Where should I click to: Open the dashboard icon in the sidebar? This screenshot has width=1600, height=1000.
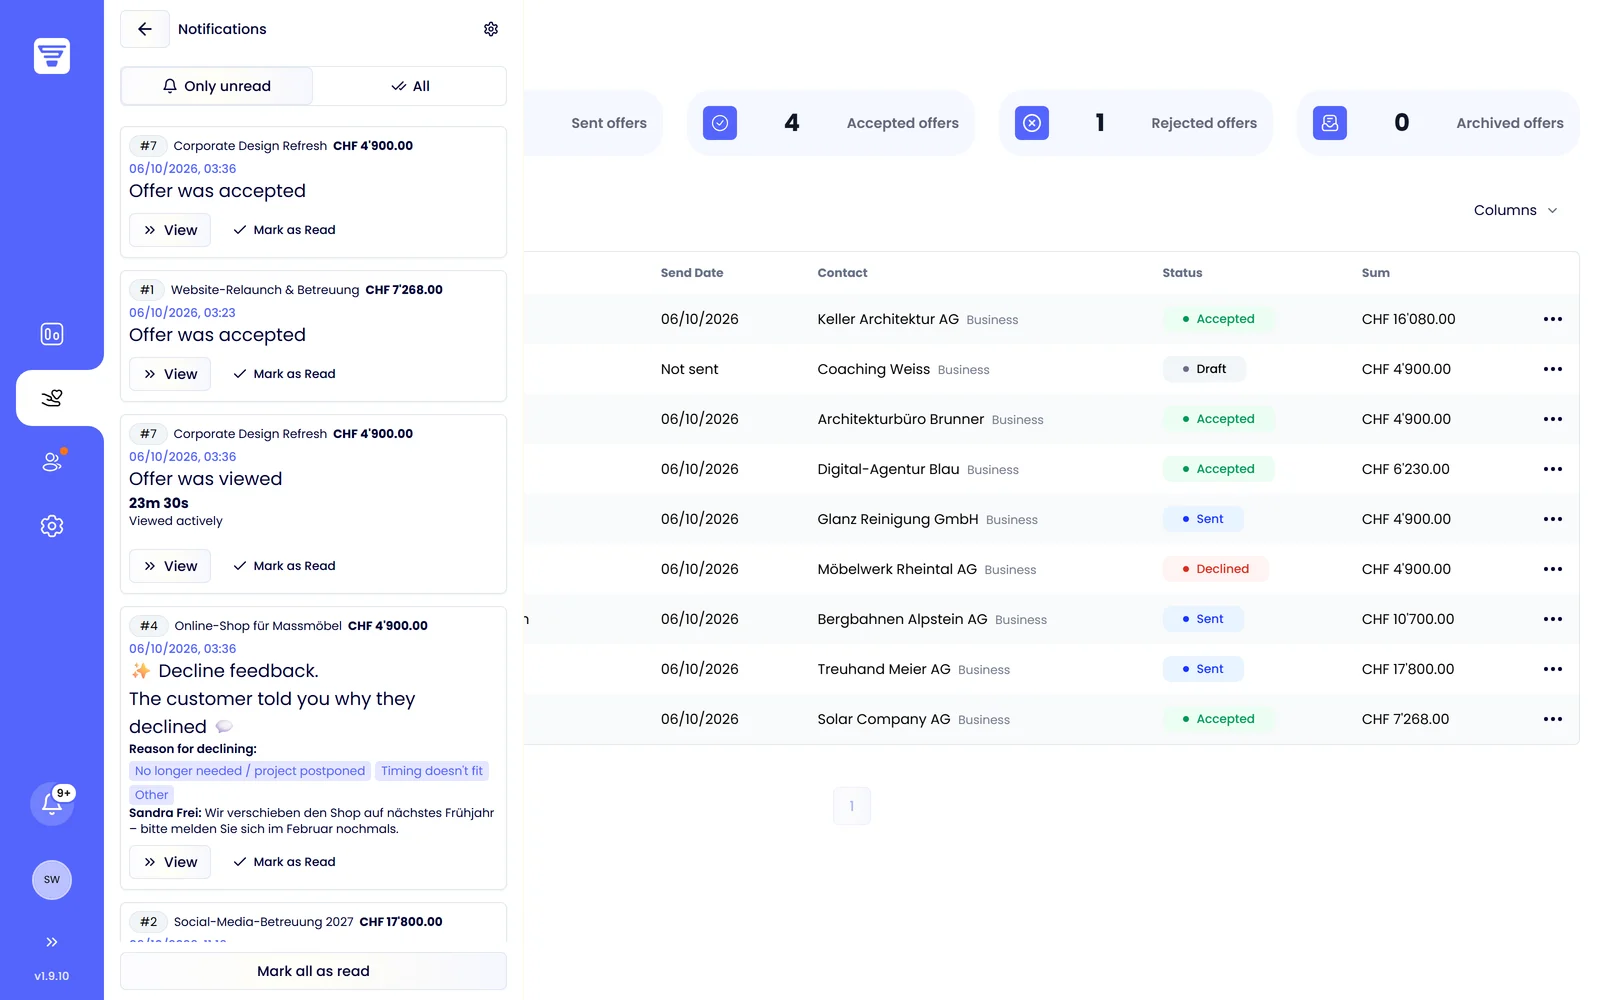52,334
